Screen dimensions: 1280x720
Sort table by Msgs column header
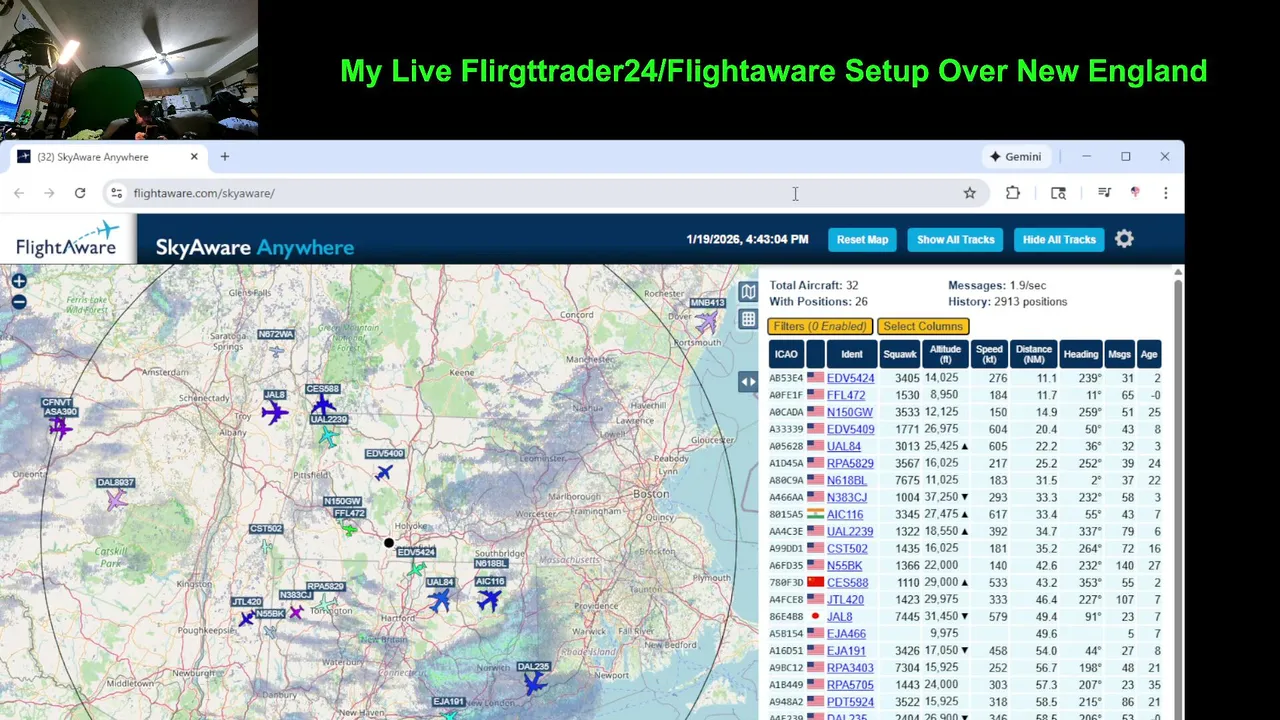[x=1120, y=354]
